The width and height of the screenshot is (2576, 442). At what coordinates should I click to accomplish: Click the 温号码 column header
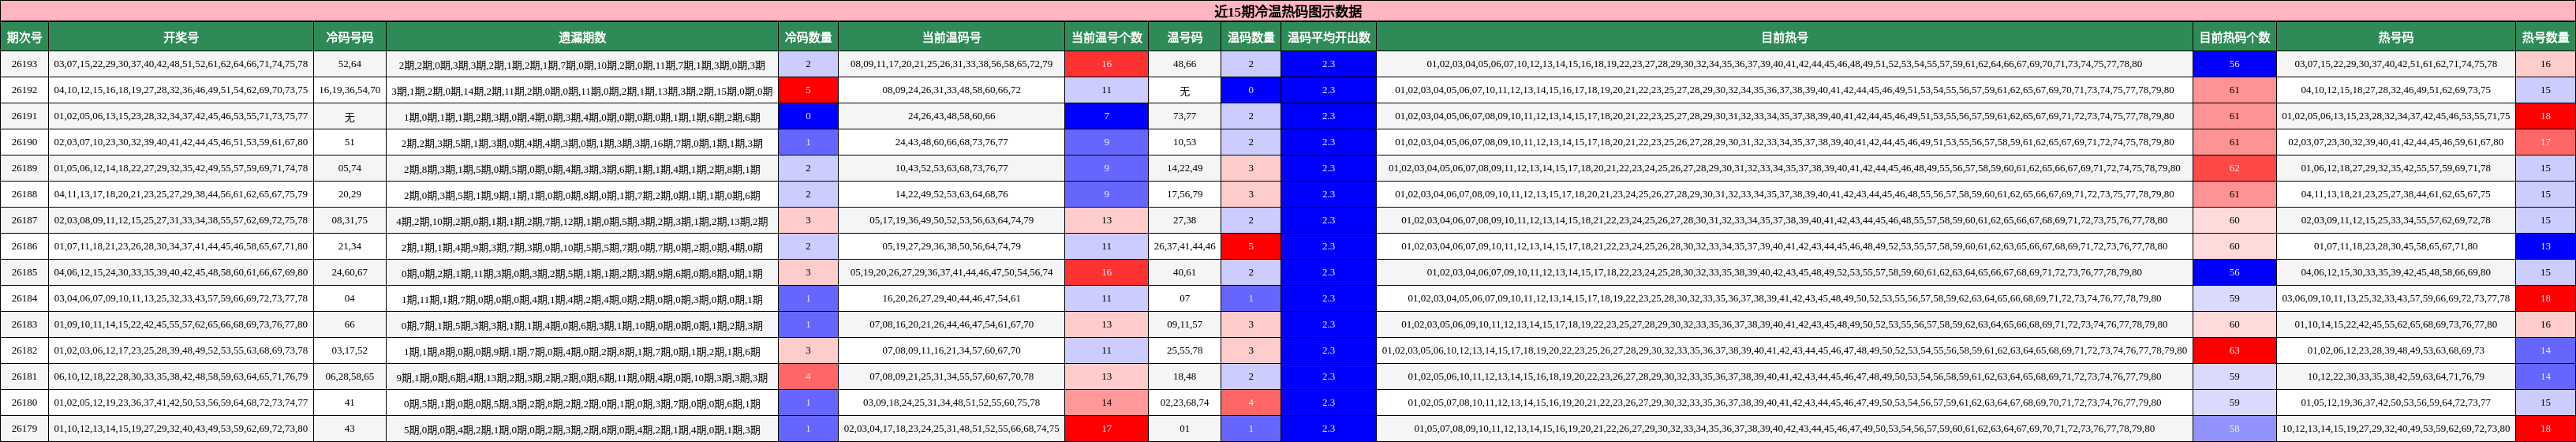1184,37
